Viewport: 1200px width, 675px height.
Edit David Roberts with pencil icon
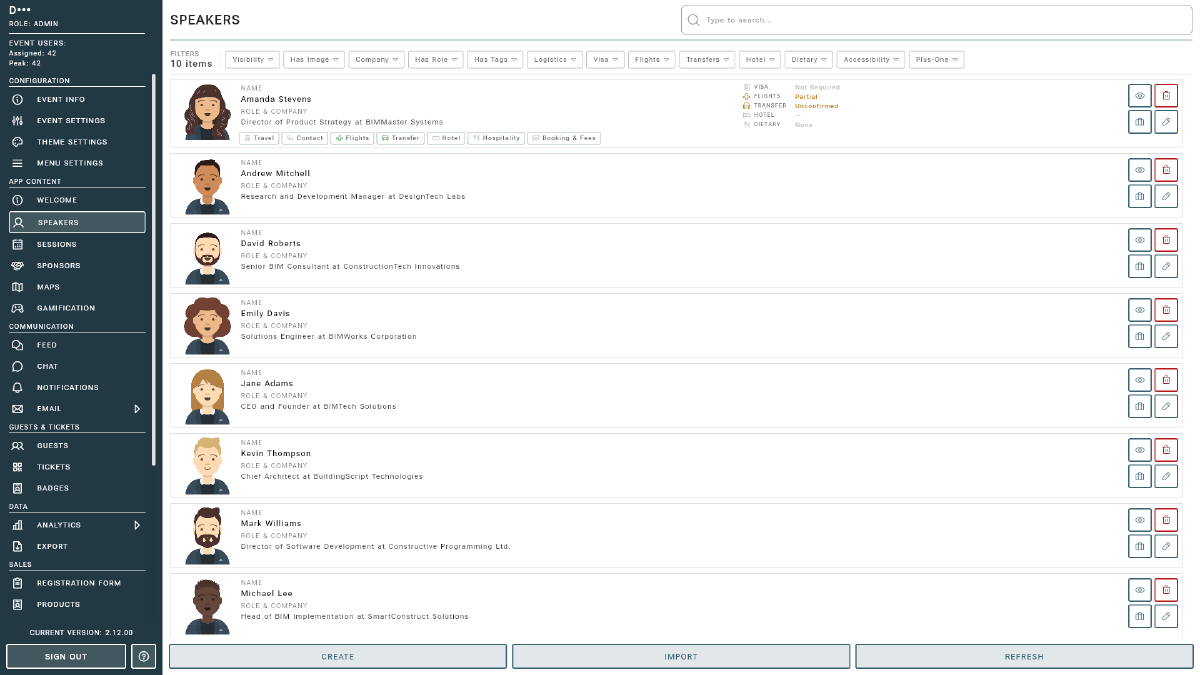1166,266
